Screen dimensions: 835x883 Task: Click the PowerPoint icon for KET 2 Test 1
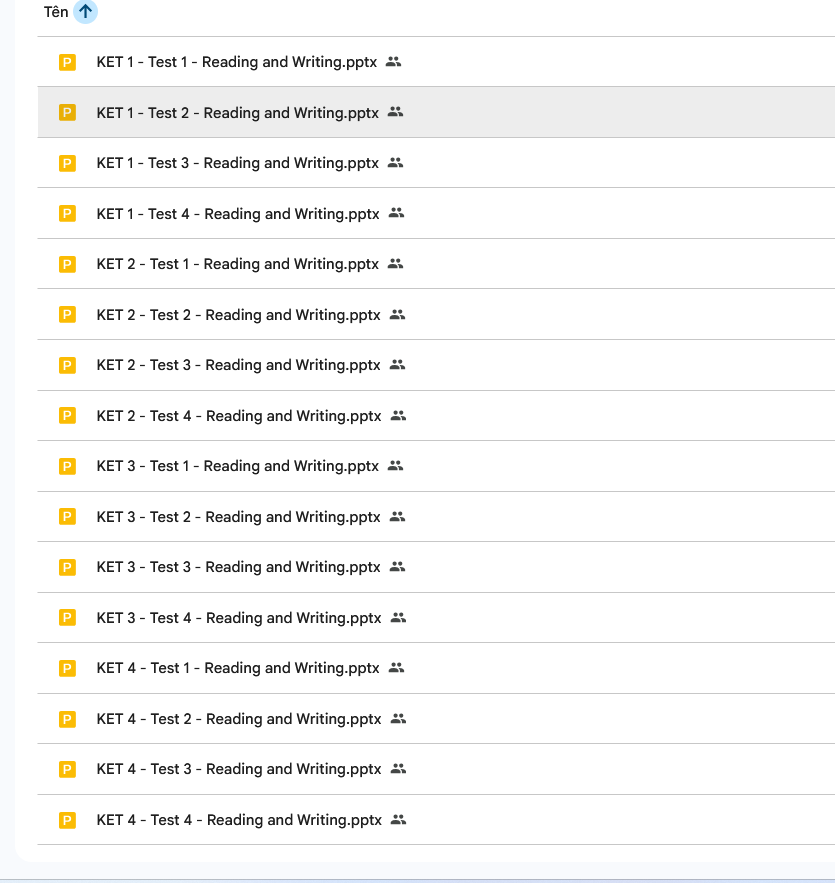(68, 264)
